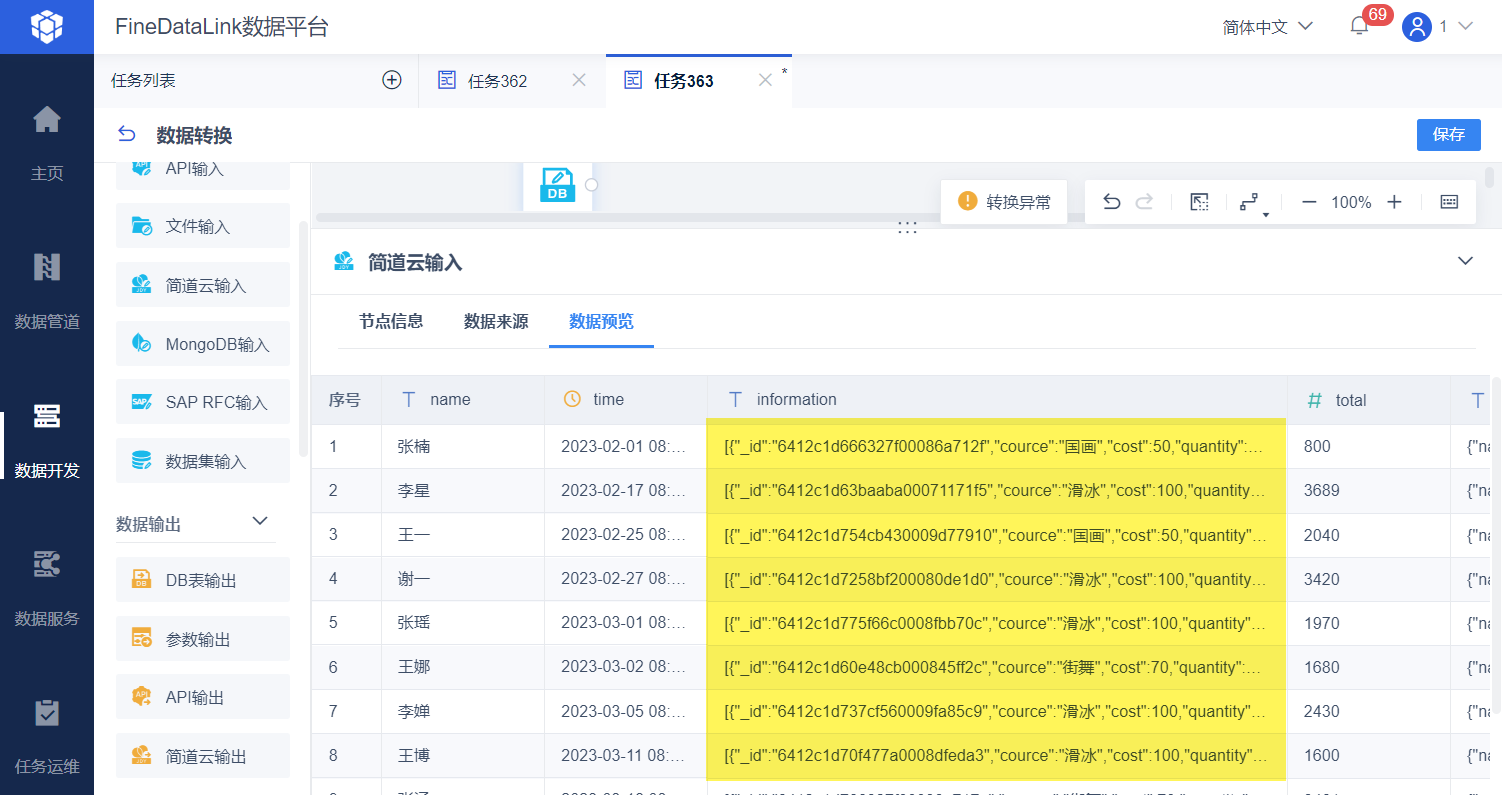Open the 简体中文 language dropdown
Image resolution: width=1502 pixels, height=795 pixels.
pyautogui.click(x=1267, y=27)
